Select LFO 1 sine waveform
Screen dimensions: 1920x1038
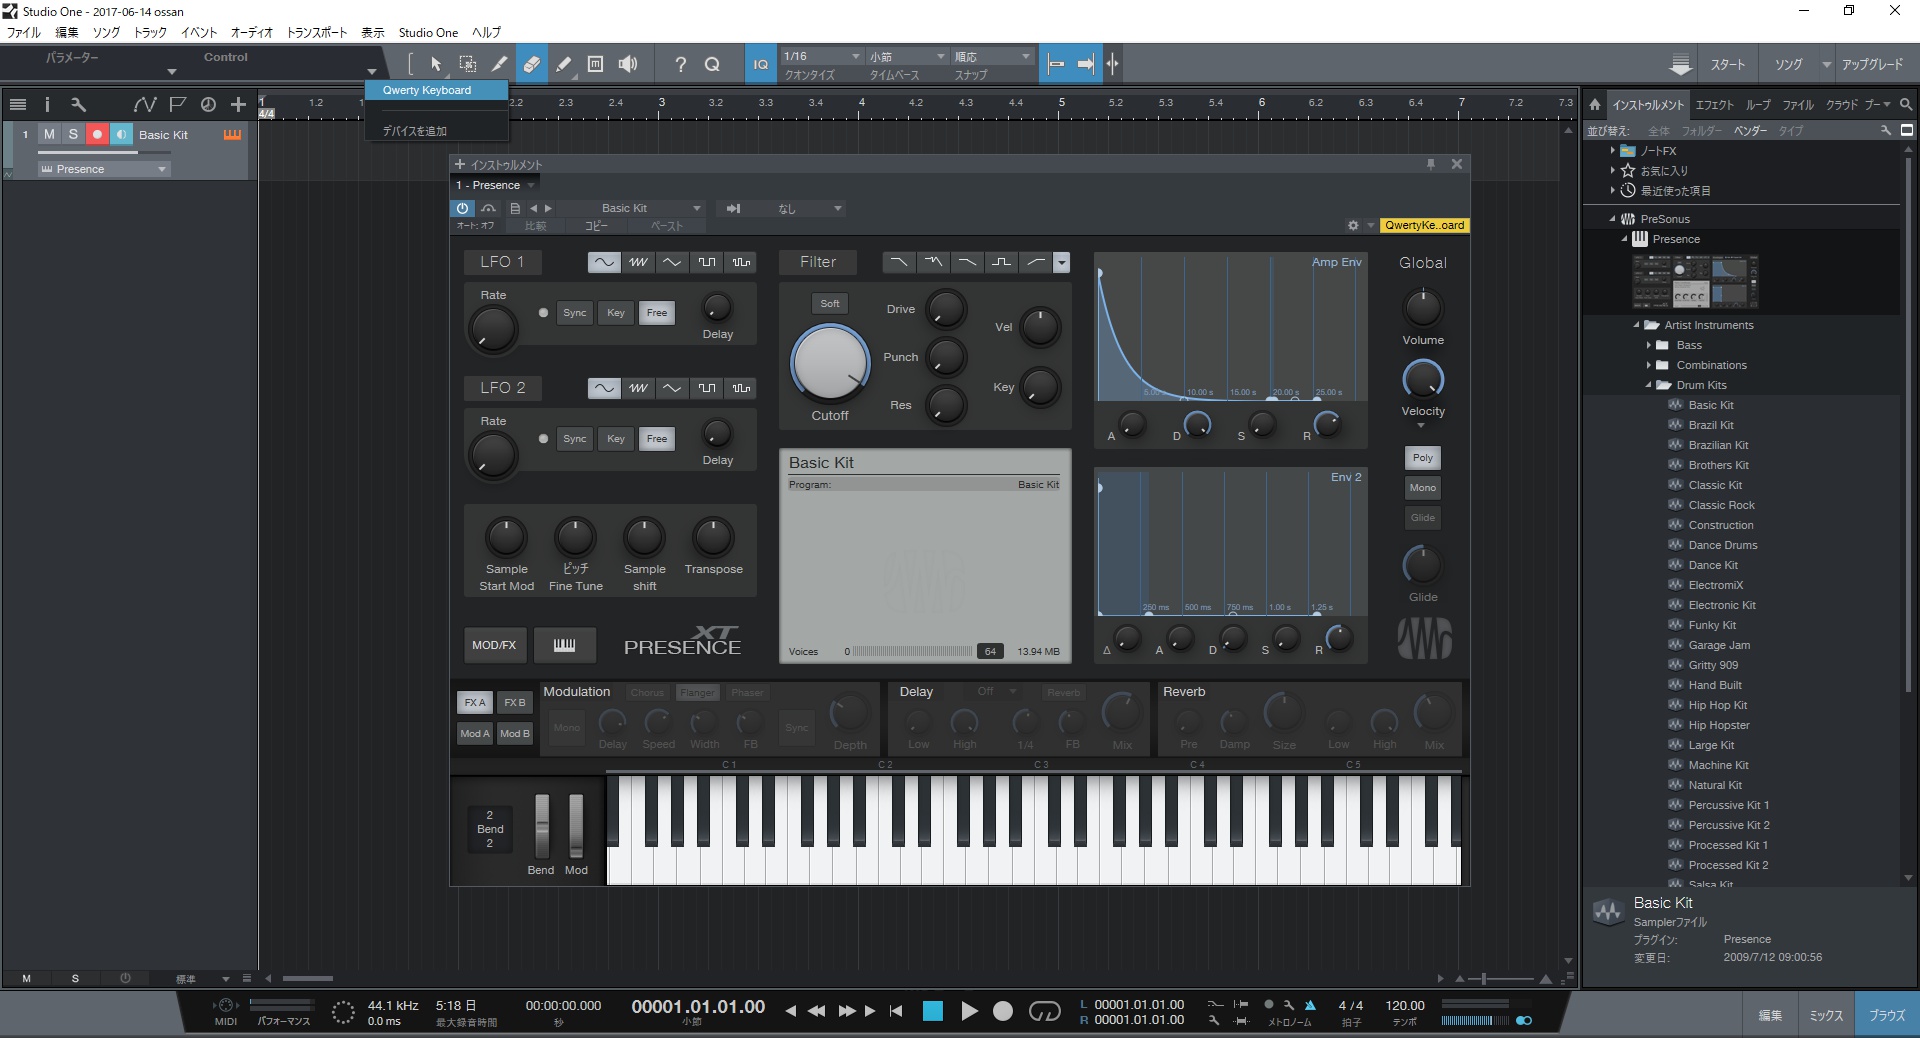pyautogui.click(x=604, y=262)
